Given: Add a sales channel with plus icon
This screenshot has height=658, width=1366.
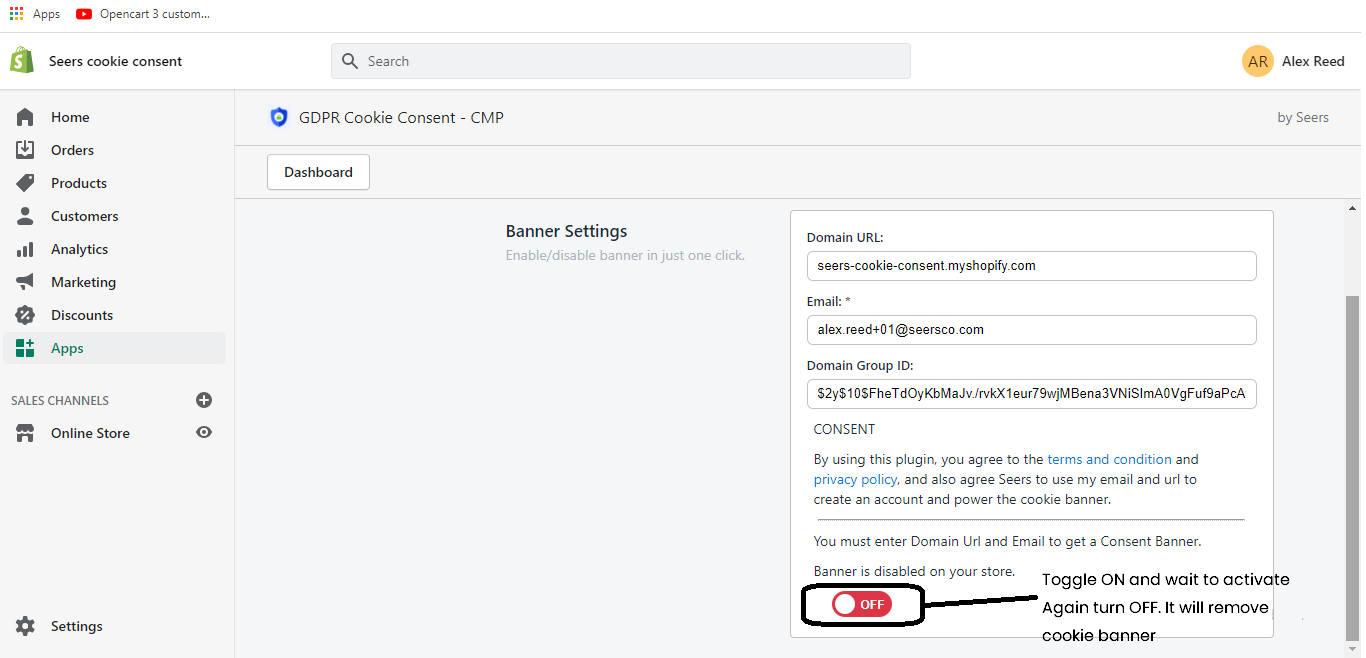Looking at the screenshot, I should [x=204, y=400].
